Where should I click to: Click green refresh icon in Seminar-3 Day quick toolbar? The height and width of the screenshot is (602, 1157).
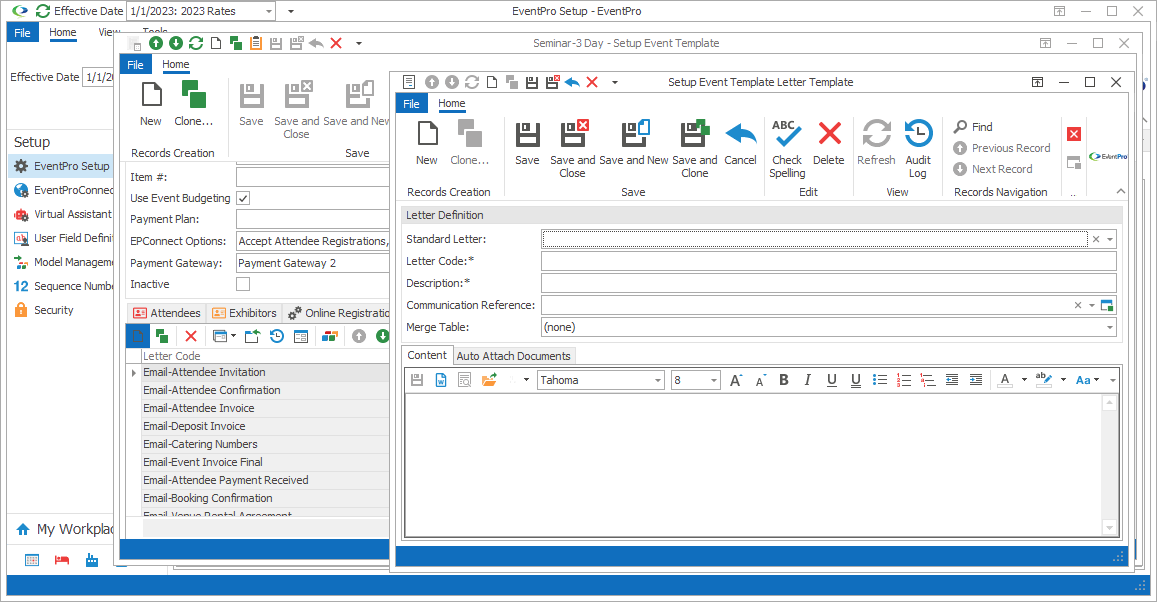[196, 43]
